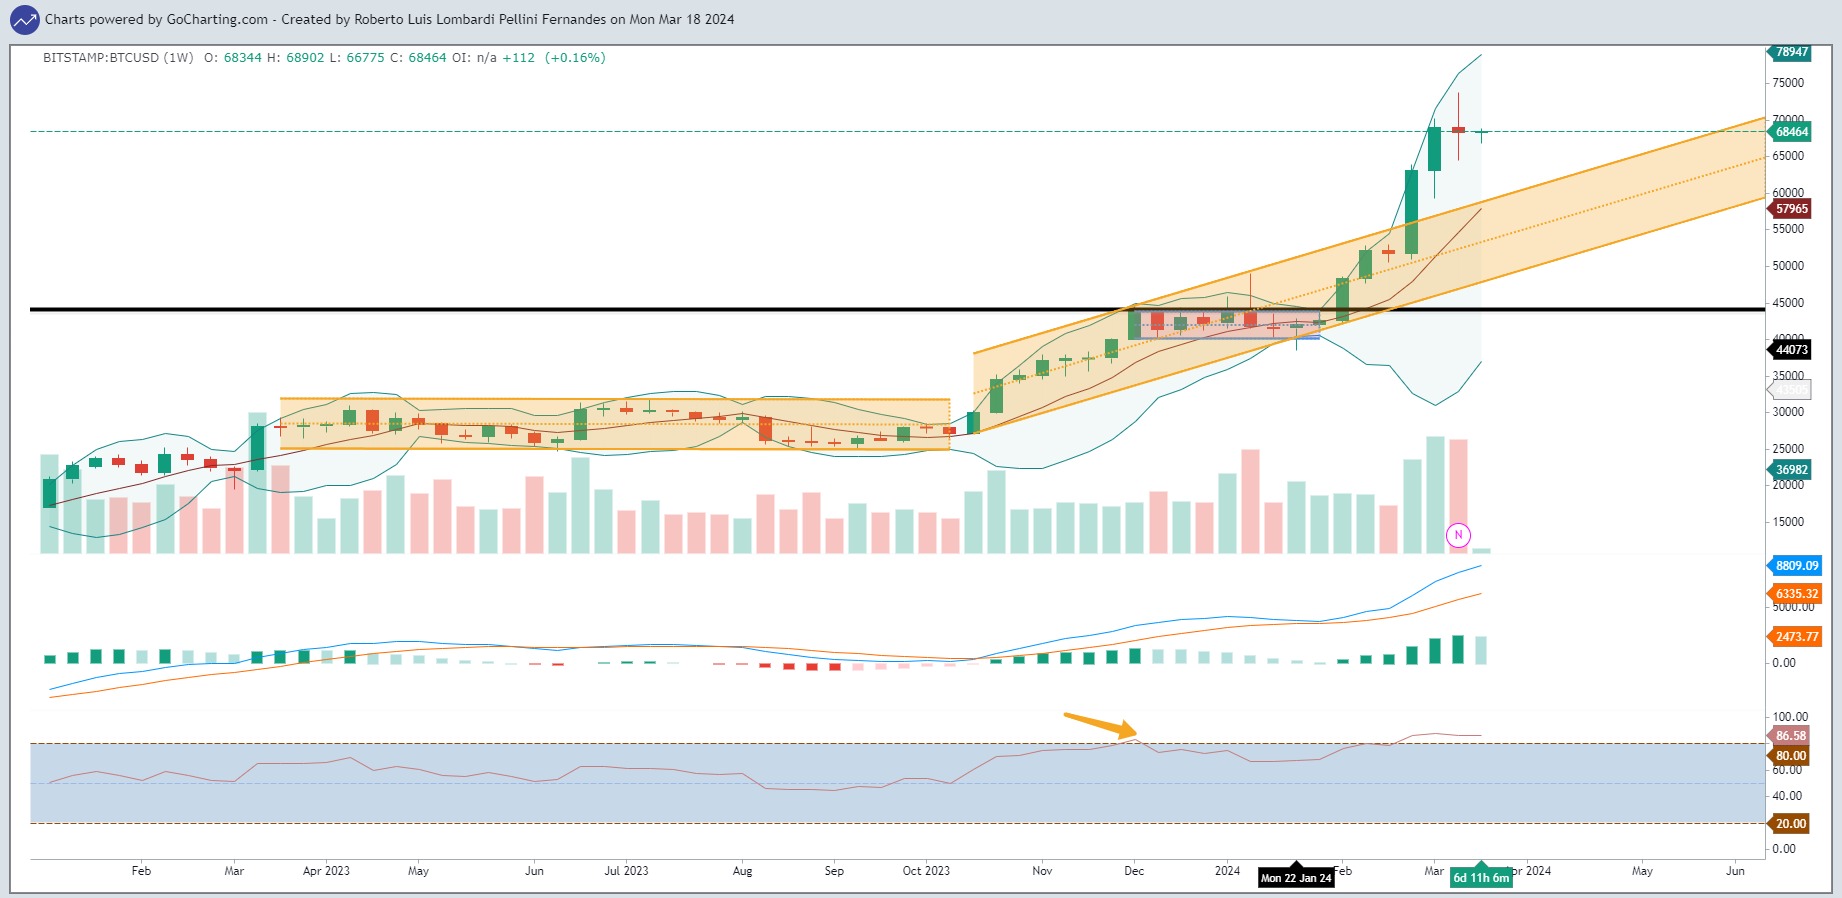1842x898 pixels.
Task: Click the 57965 moving average price tag
Action: (x=1790, y=209)
